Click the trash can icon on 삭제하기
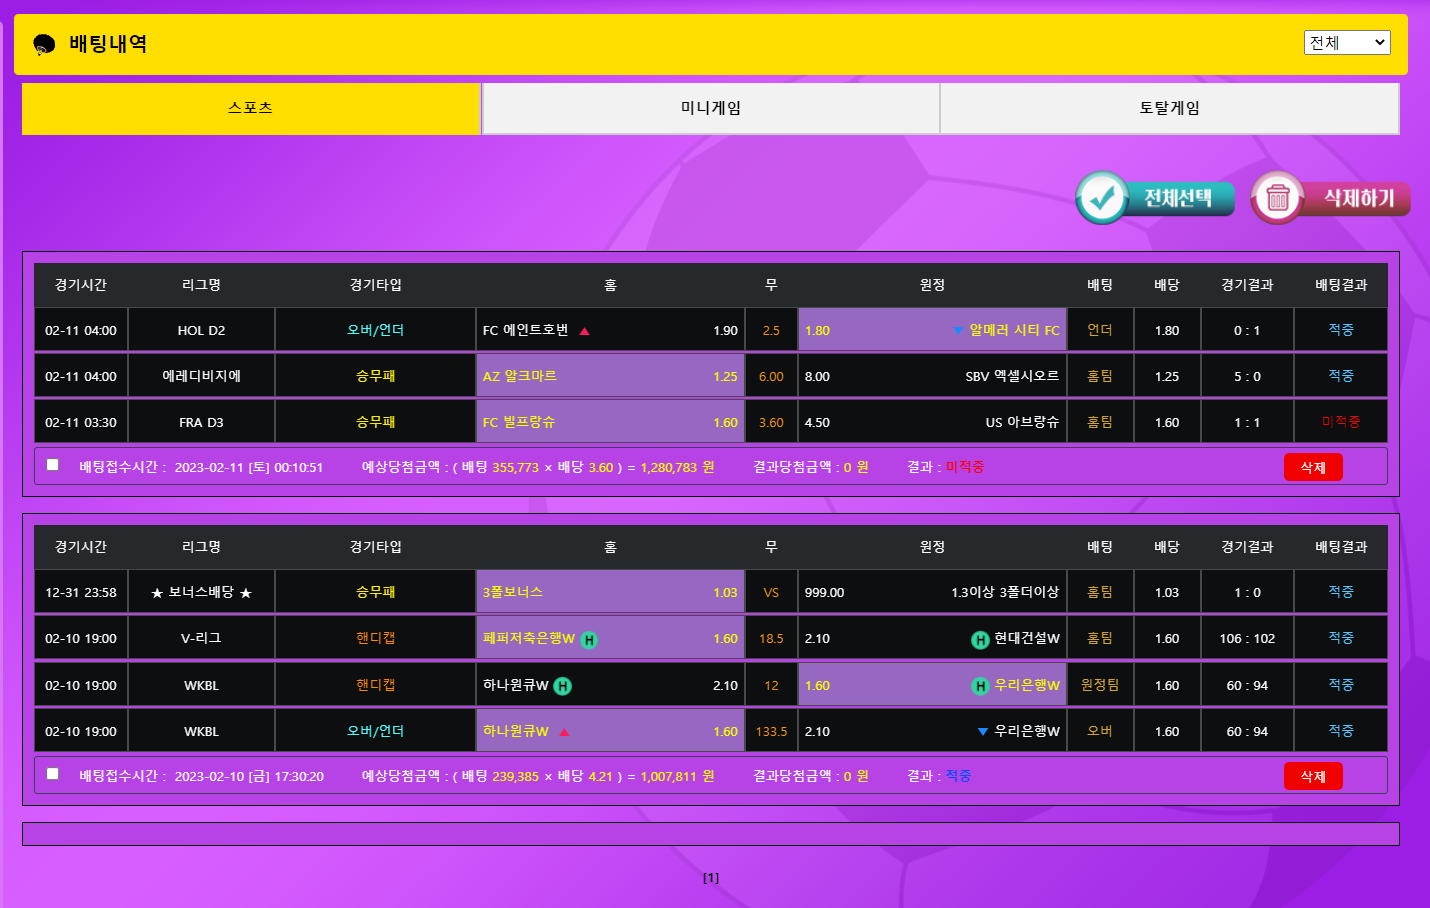The height and width of the screenshot is (908, 1430). click(1277, 198)
